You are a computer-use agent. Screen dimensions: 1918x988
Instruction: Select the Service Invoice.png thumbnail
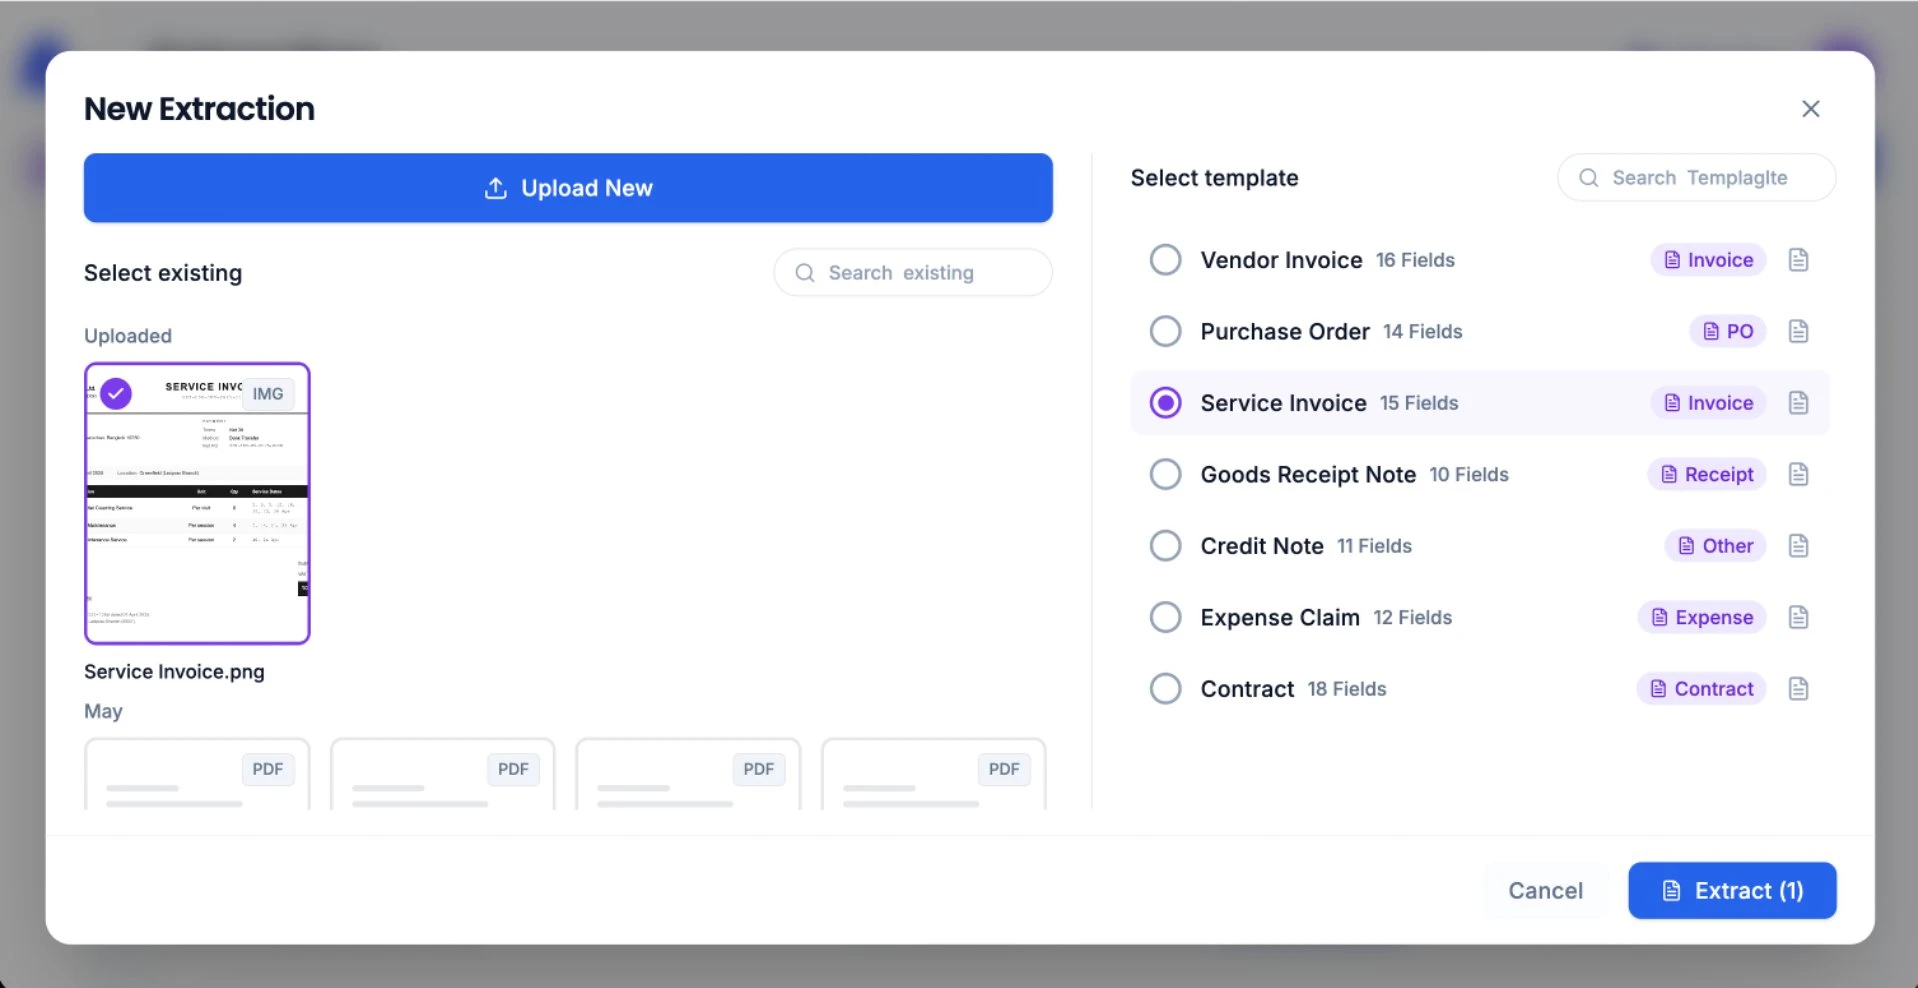click(x=197, y=503)
